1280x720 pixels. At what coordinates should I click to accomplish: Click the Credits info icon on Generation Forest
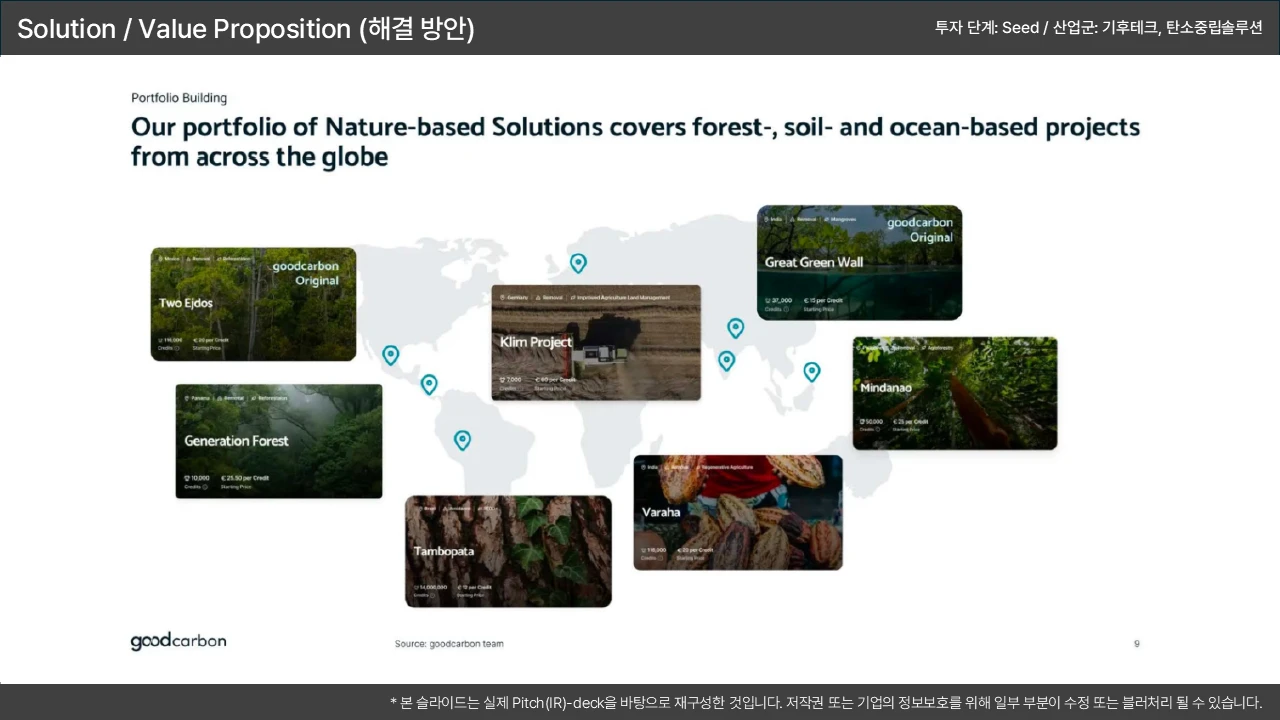pyautogui.click(x=205, y=487)
